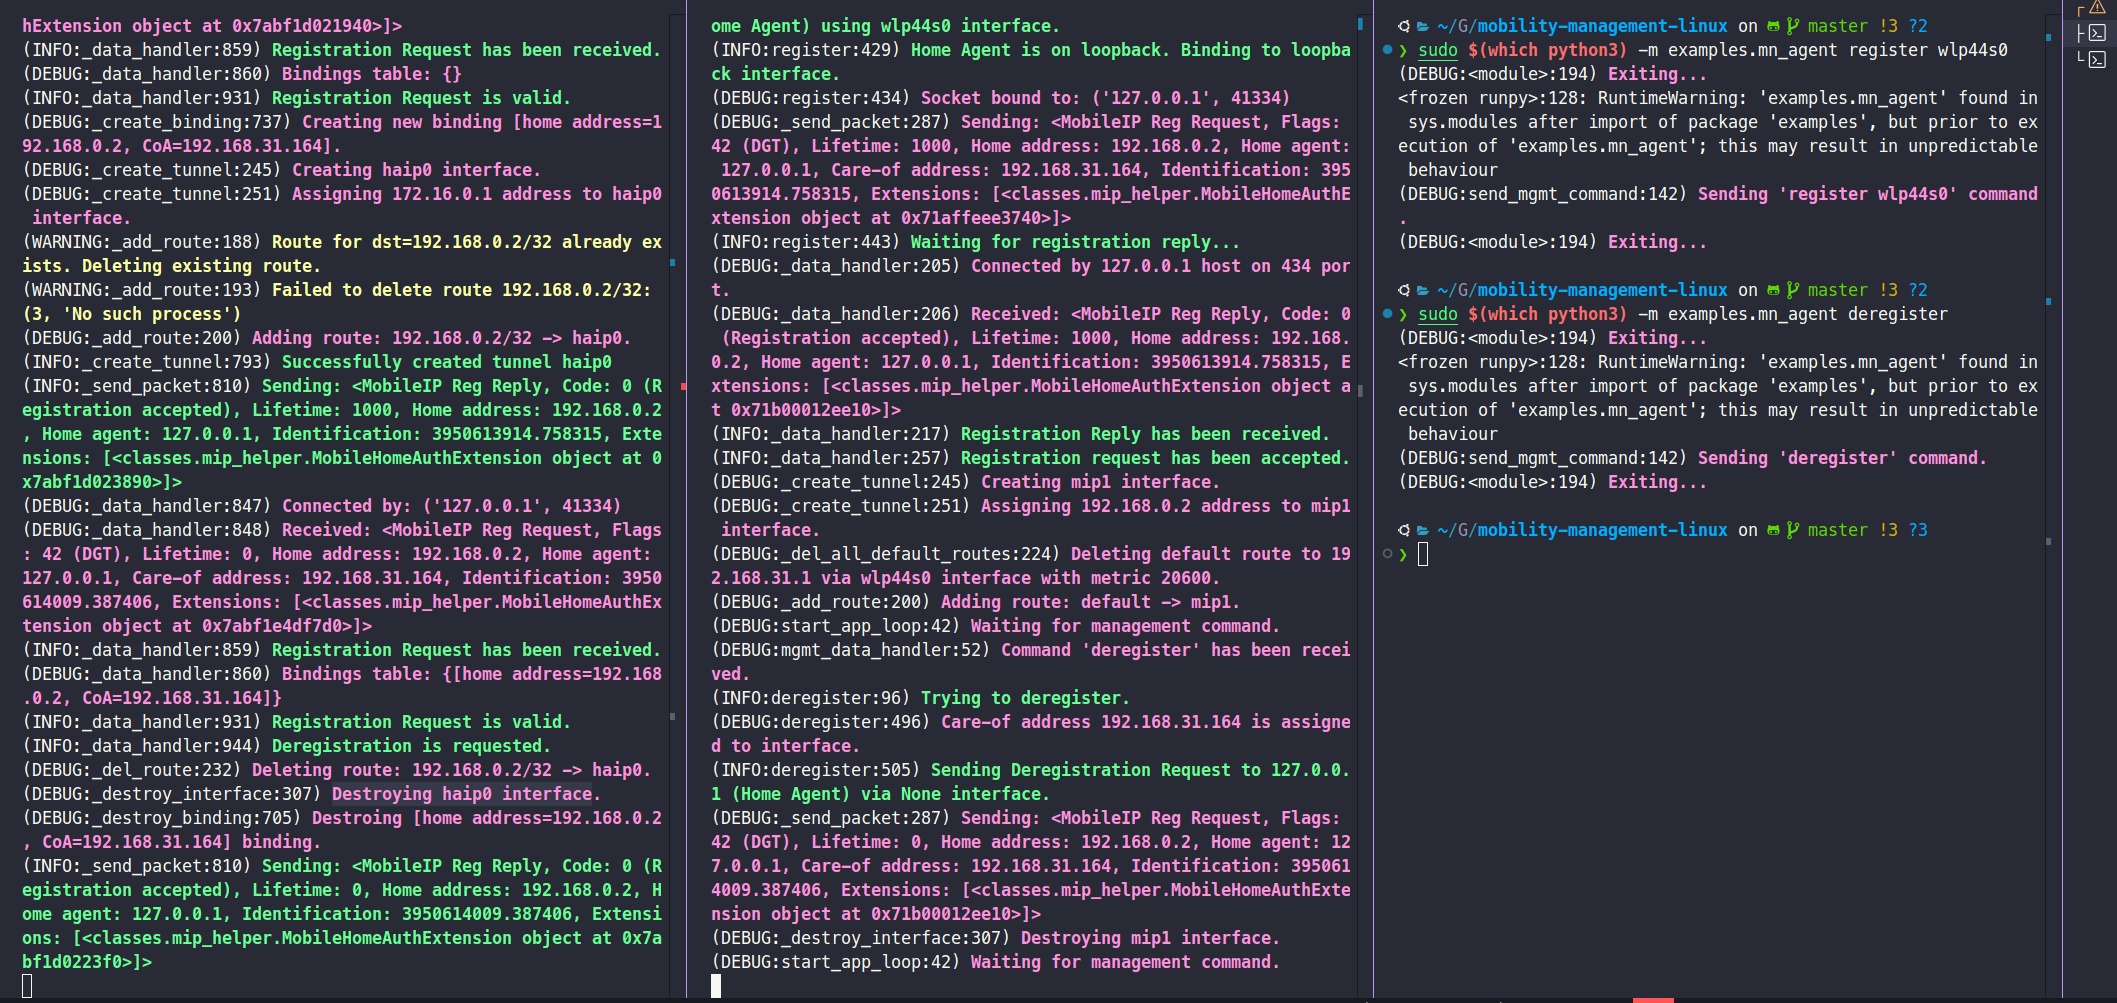2117x1003 pixels.
Task: Click 'Registration Reply has been received.' text
Action: tap(1145, 434)
